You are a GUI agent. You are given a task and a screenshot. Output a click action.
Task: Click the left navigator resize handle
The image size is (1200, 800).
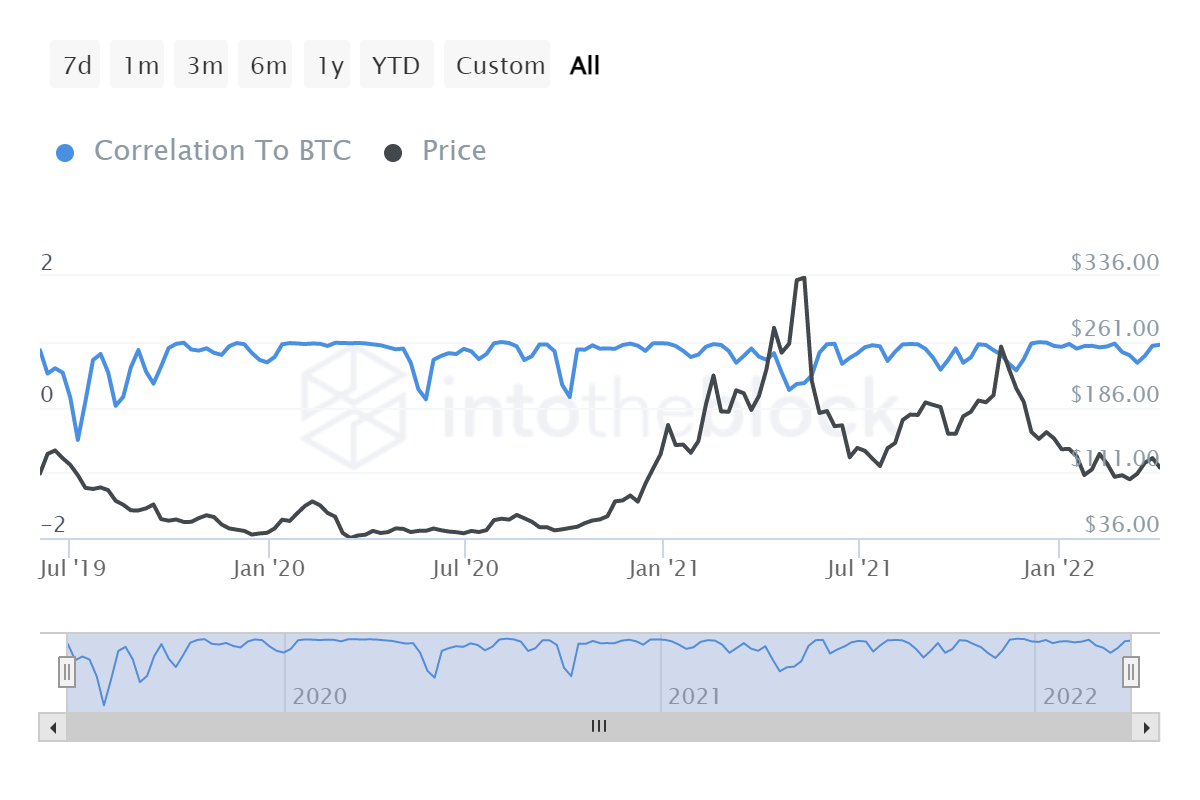[x=66, y=672]
